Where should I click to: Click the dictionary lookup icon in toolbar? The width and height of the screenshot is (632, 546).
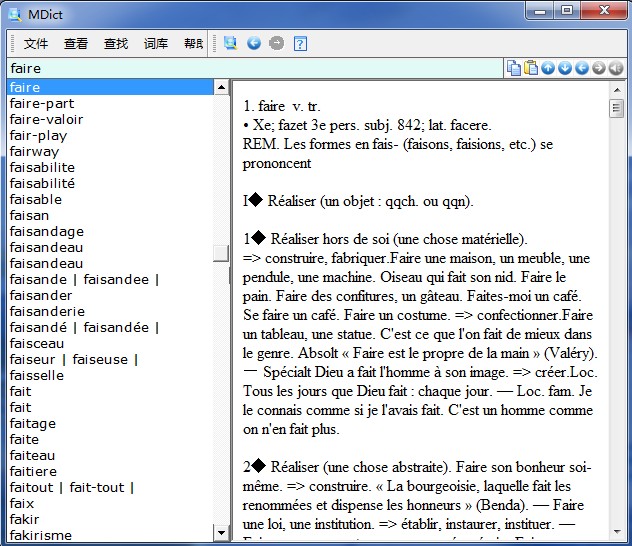pyautogui.click(x=231, y=43)
